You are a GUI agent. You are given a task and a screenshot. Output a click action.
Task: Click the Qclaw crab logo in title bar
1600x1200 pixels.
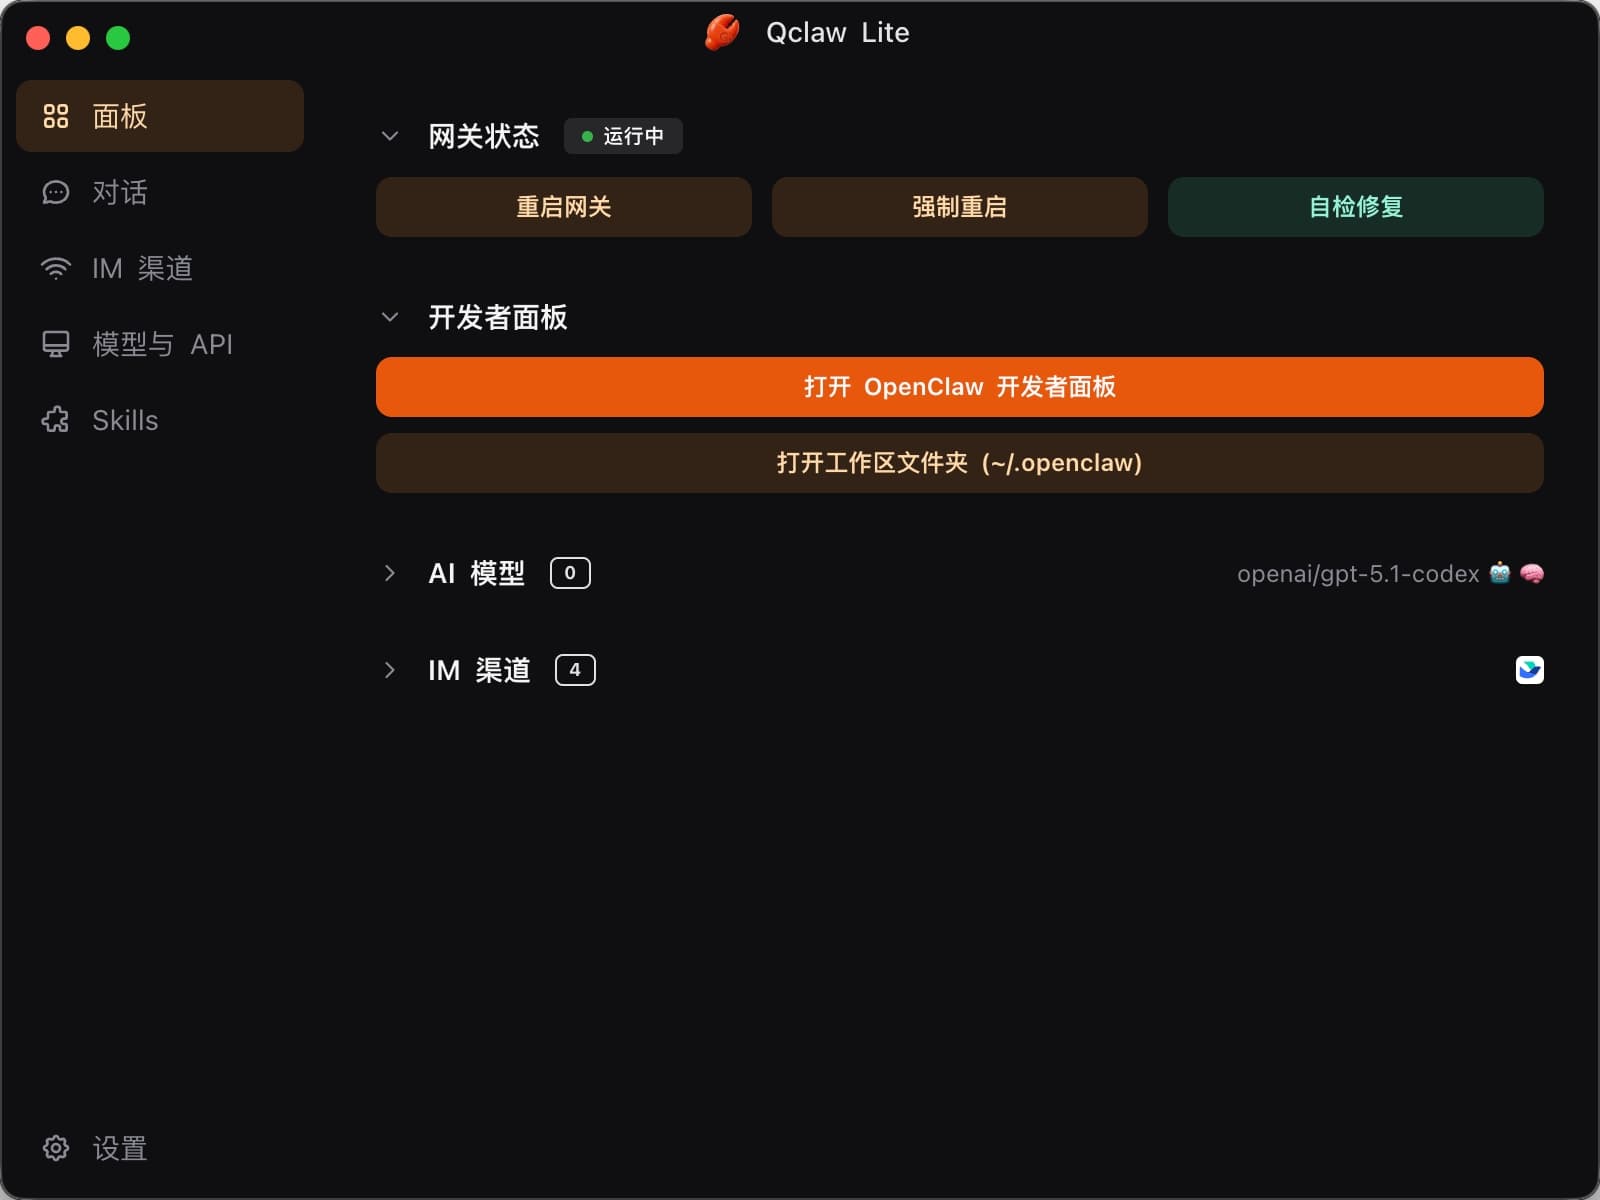click(x=721, y=33)
